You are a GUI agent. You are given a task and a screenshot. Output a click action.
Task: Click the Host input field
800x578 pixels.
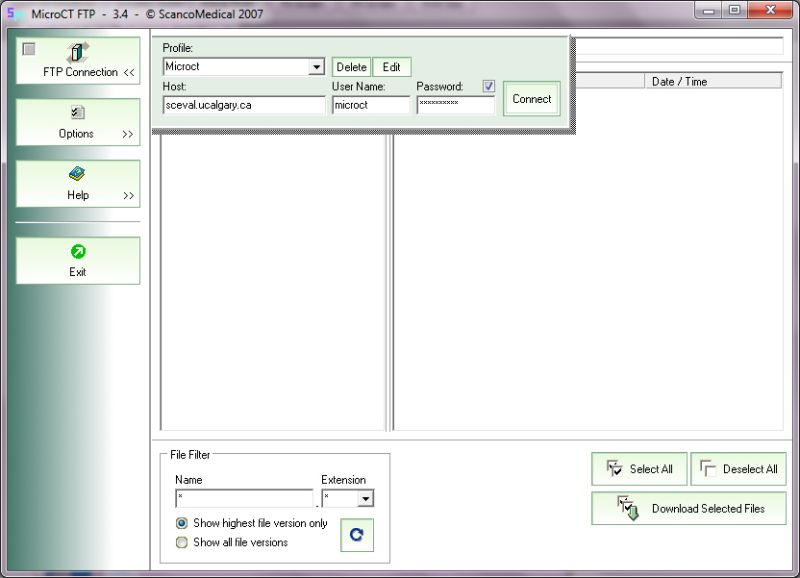pos(244,105)
